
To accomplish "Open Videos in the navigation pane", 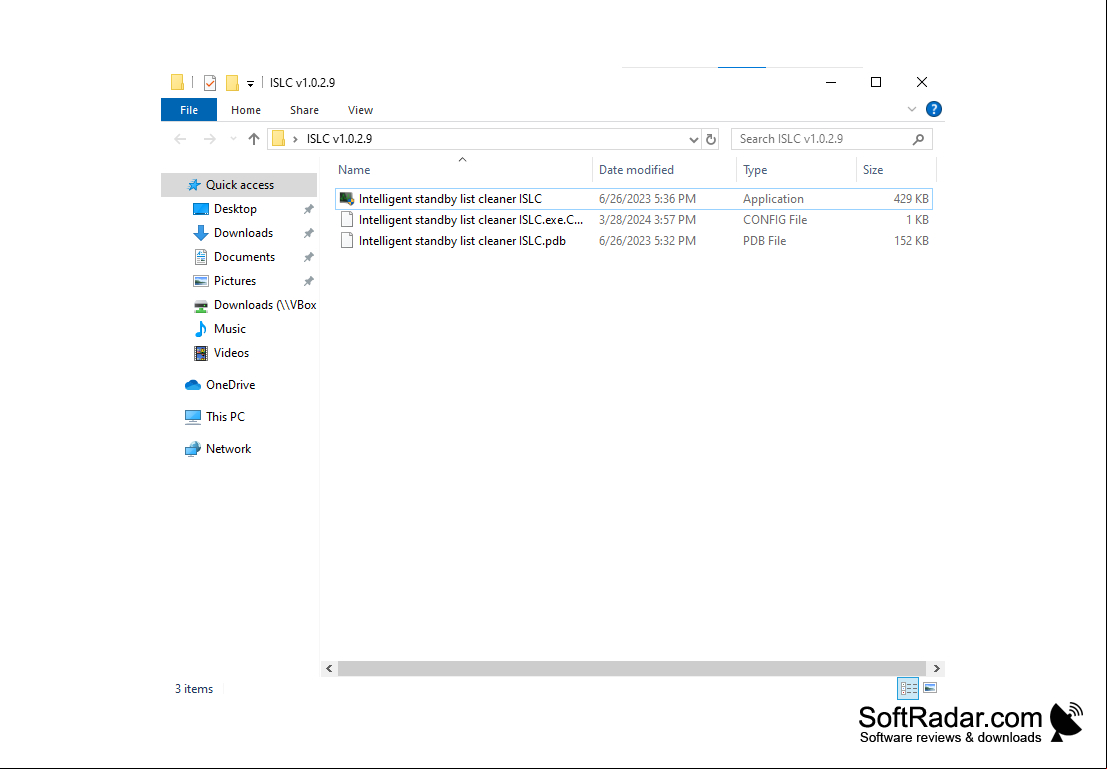I will tap(231, 353).
